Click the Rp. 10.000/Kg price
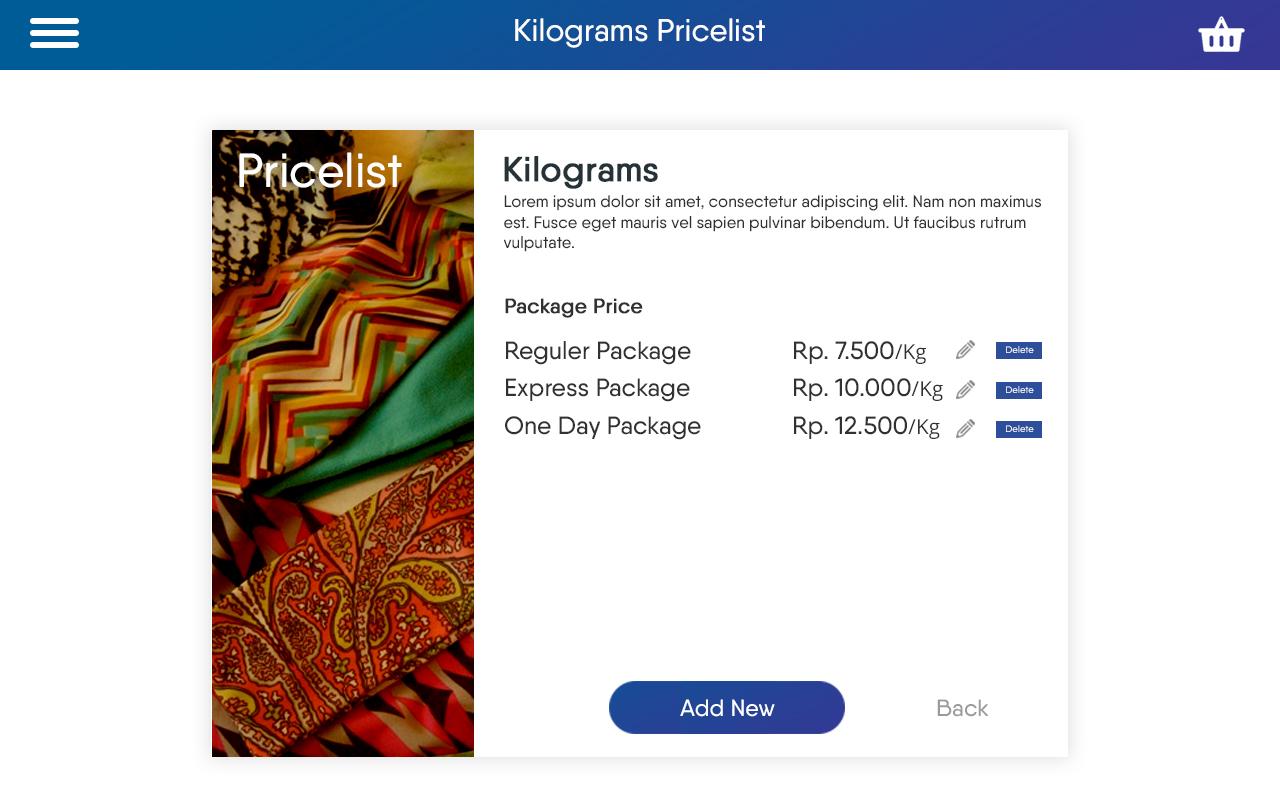The width and height of the screenshot is (1280, 800). point(867,388)
